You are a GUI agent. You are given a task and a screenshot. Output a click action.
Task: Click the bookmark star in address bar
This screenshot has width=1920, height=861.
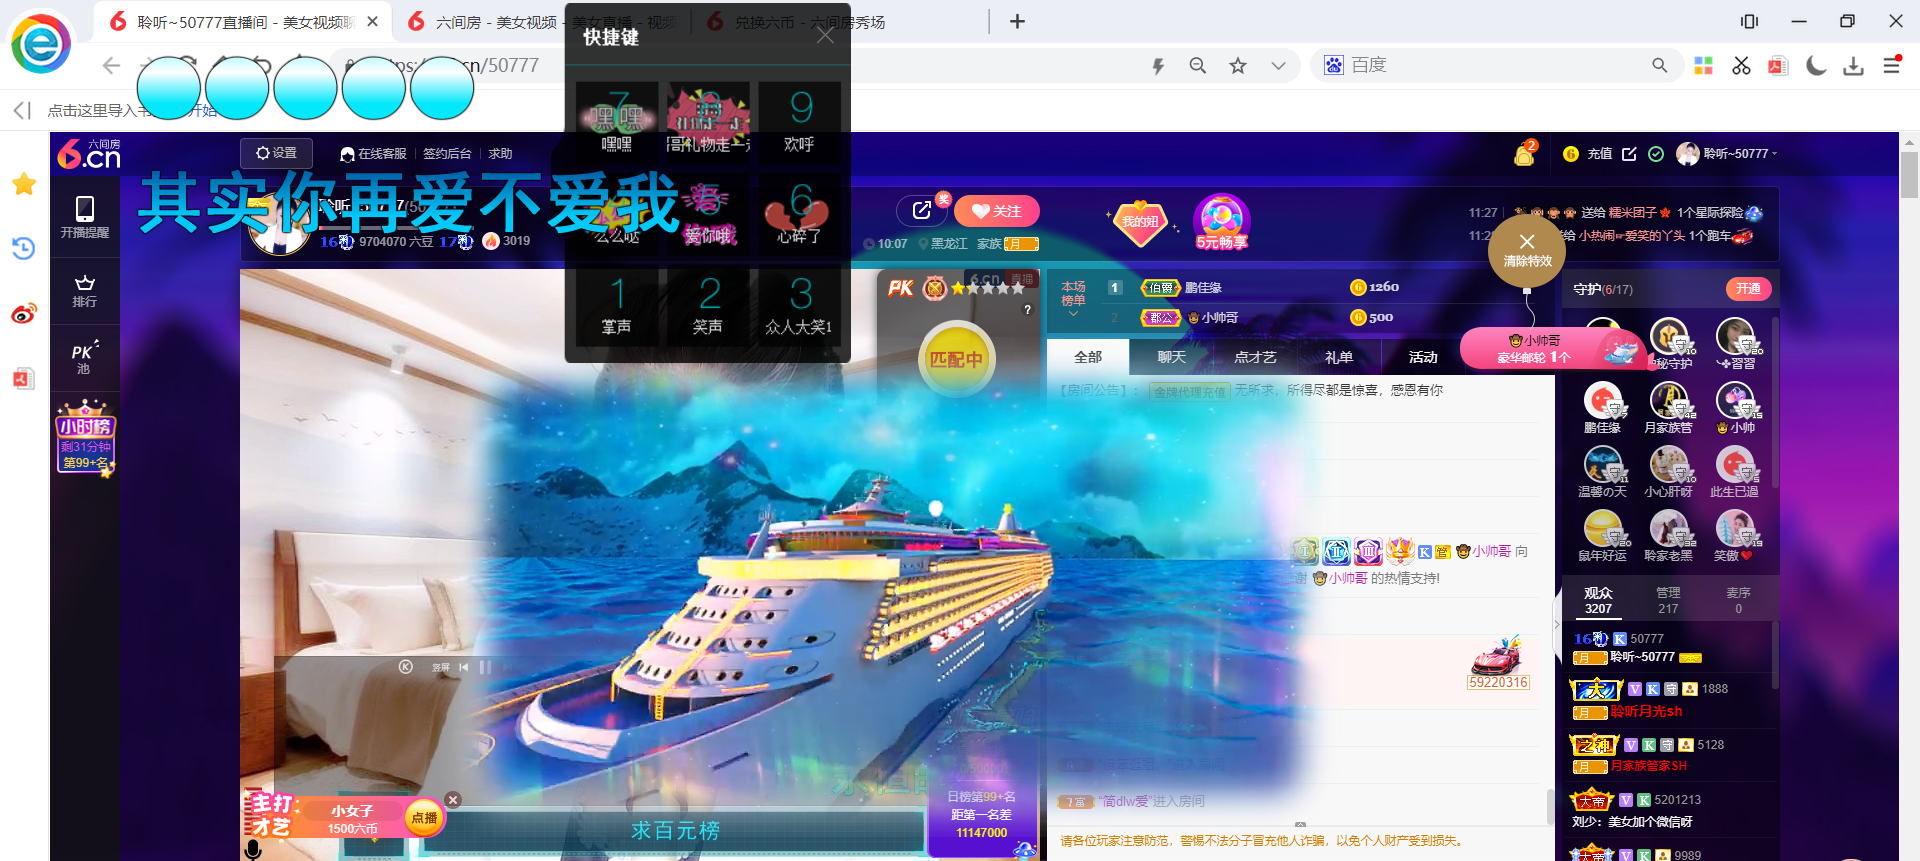(x=1238, y=66)
